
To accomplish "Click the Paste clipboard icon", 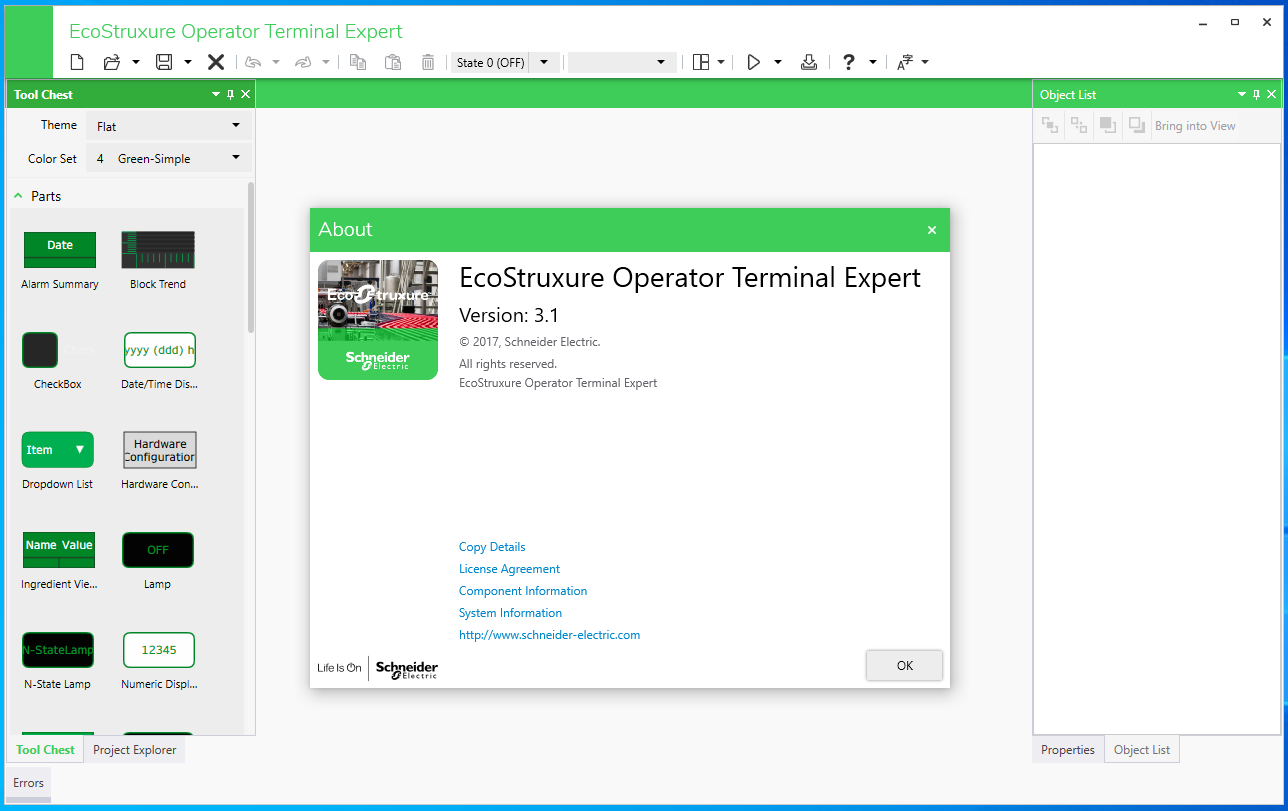I will 393,62.
